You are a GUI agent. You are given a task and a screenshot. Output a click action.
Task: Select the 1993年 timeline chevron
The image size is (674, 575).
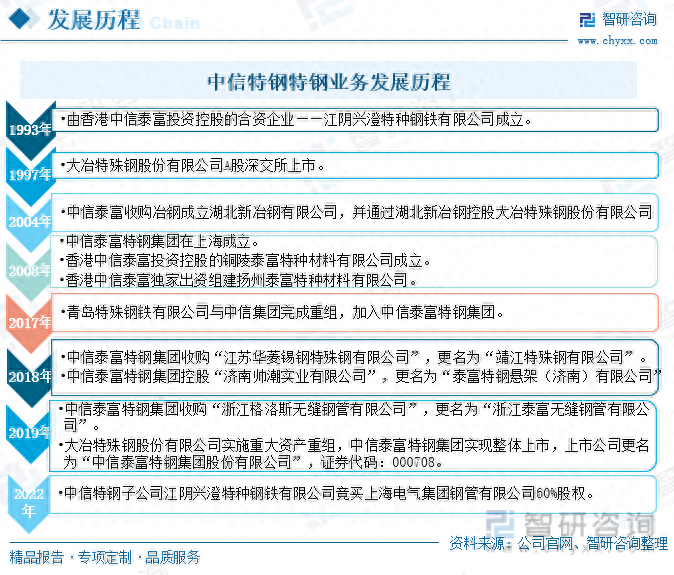tap(30, 129)
